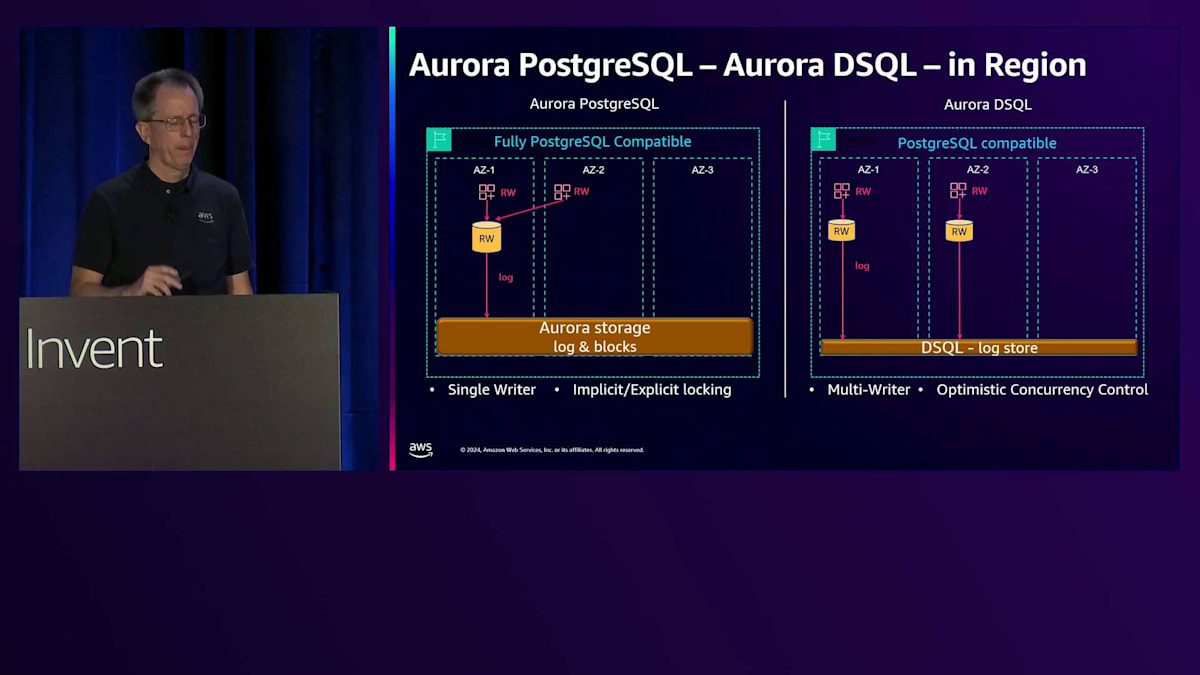Click the Optimistic Concurrency Control bullet

tap(1042, 390)
